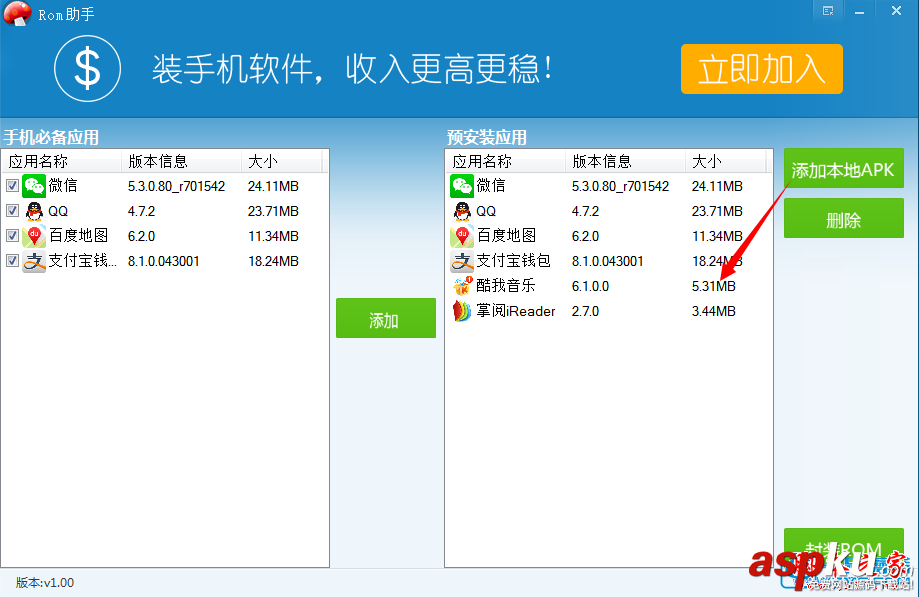The image size is (919, 597).
Task: Click 支付宝钱包 icon in 预安装应用 list
Action: click(x=462, y=261)
